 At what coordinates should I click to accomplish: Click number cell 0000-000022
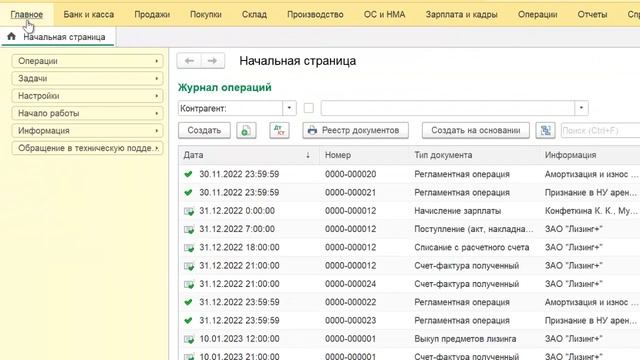(351, 302)
